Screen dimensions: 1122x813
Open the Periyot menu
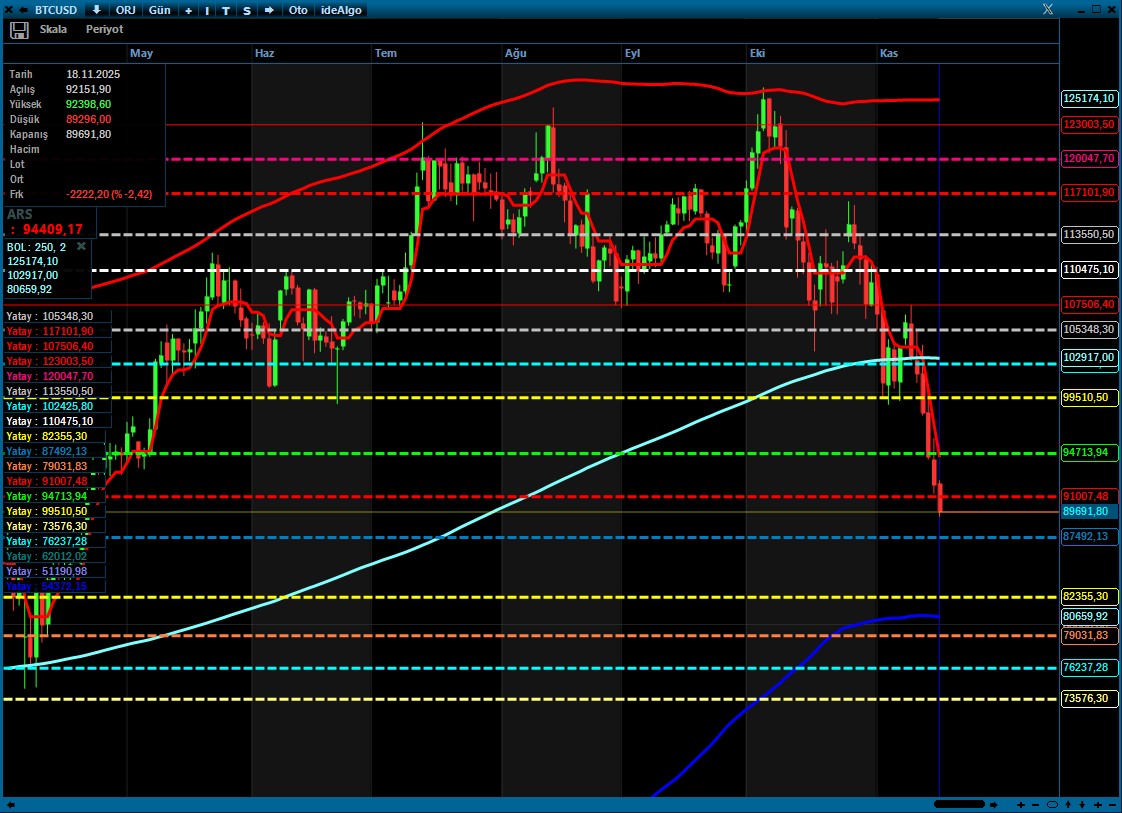click(104, 29)
